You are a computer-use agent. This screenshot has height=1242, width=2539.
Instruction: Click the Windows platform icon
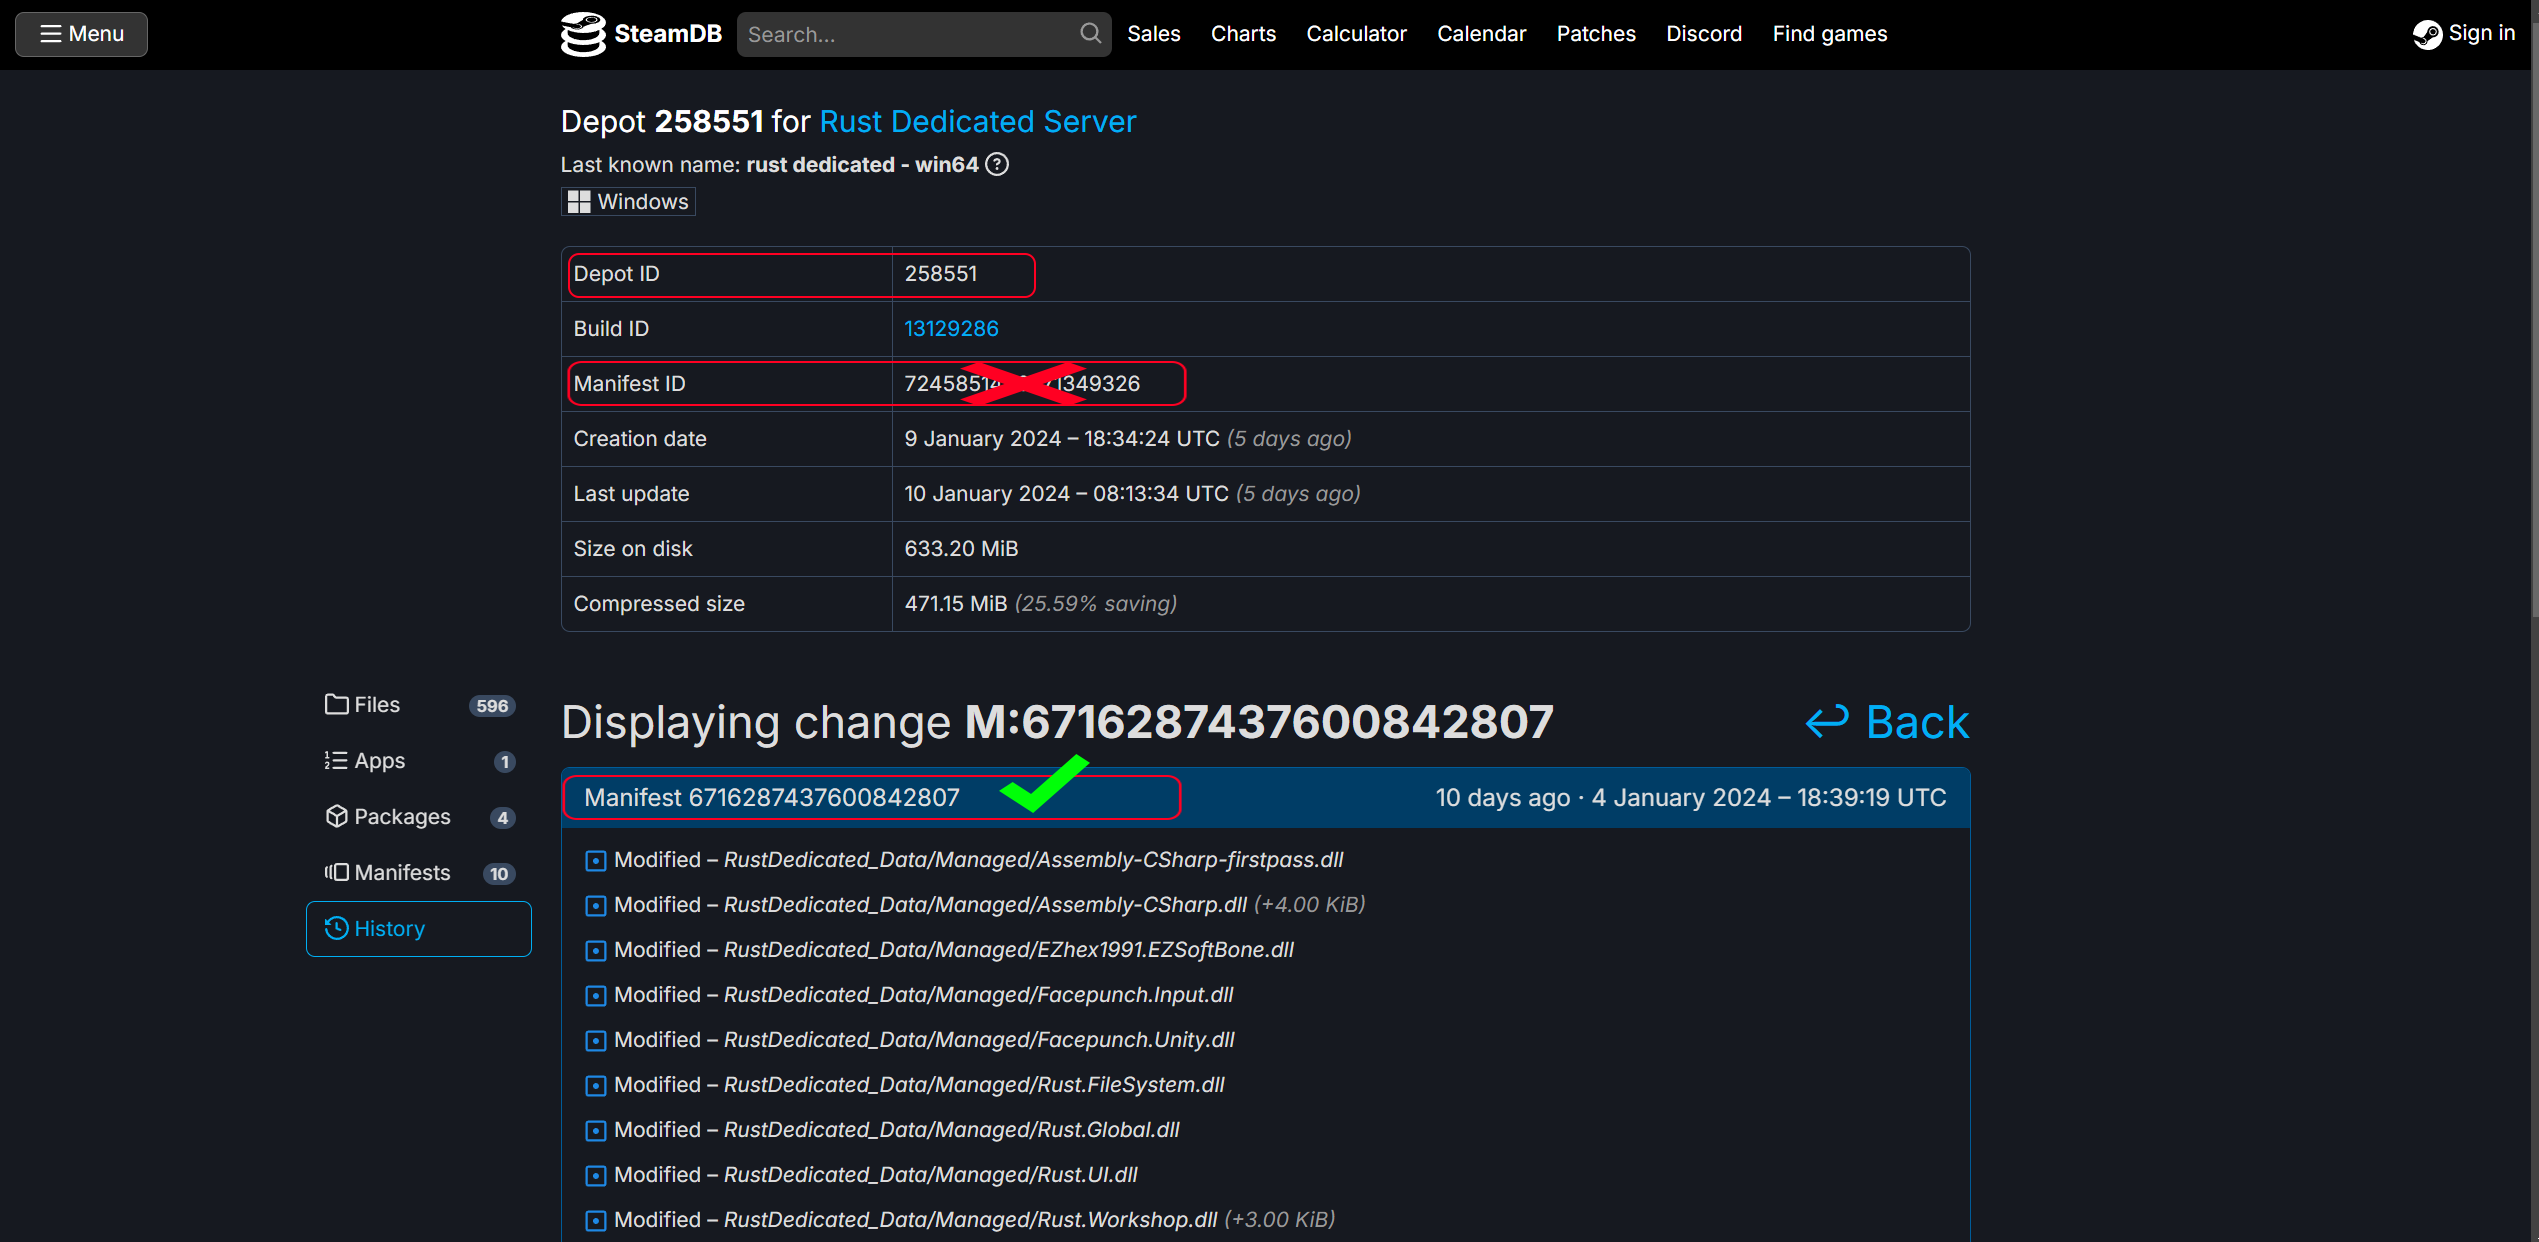click(578, 200)
